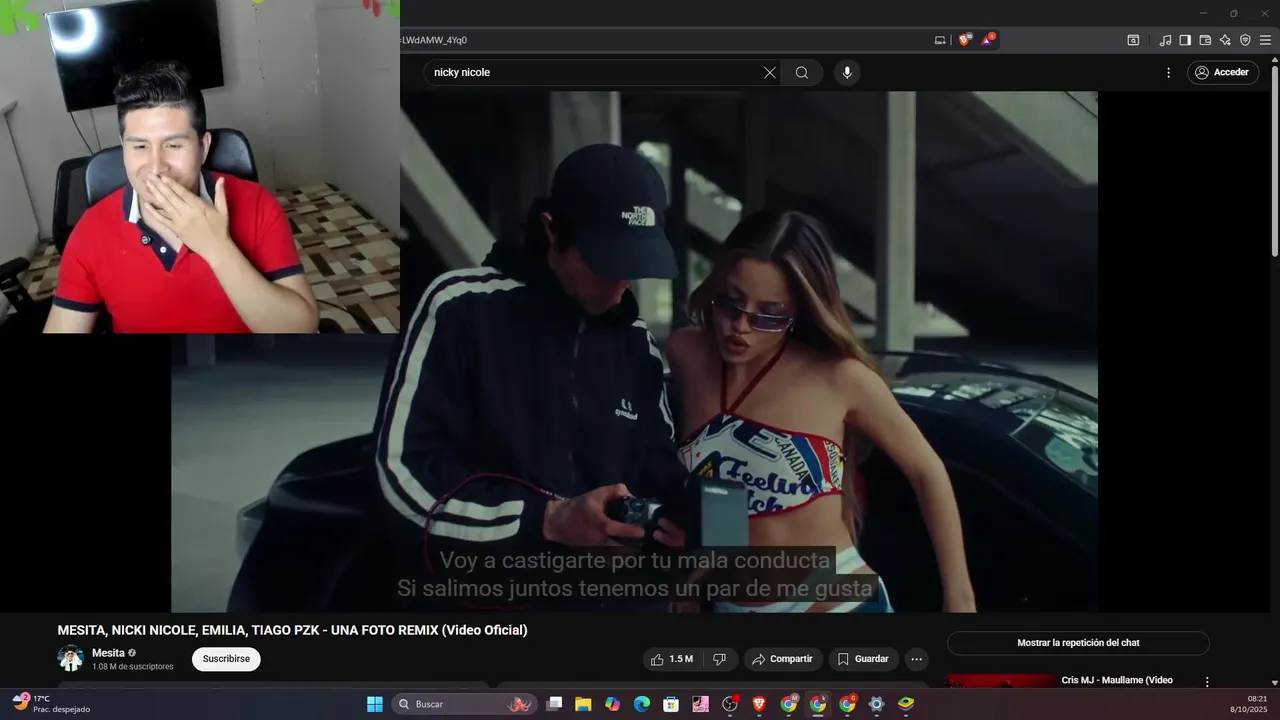Click the address bar URL text
This screenshot has width=1280, height=720.
click(434, 40)
